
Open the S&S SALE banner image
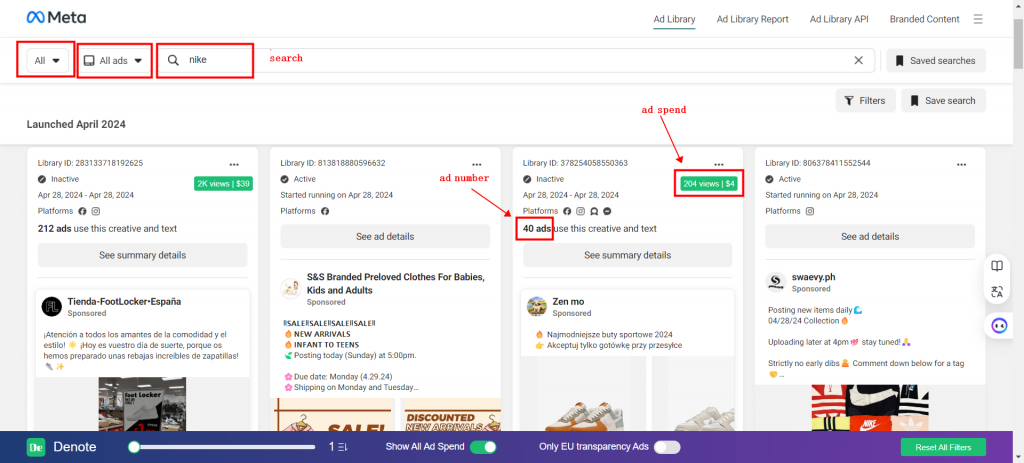point(332,415)
